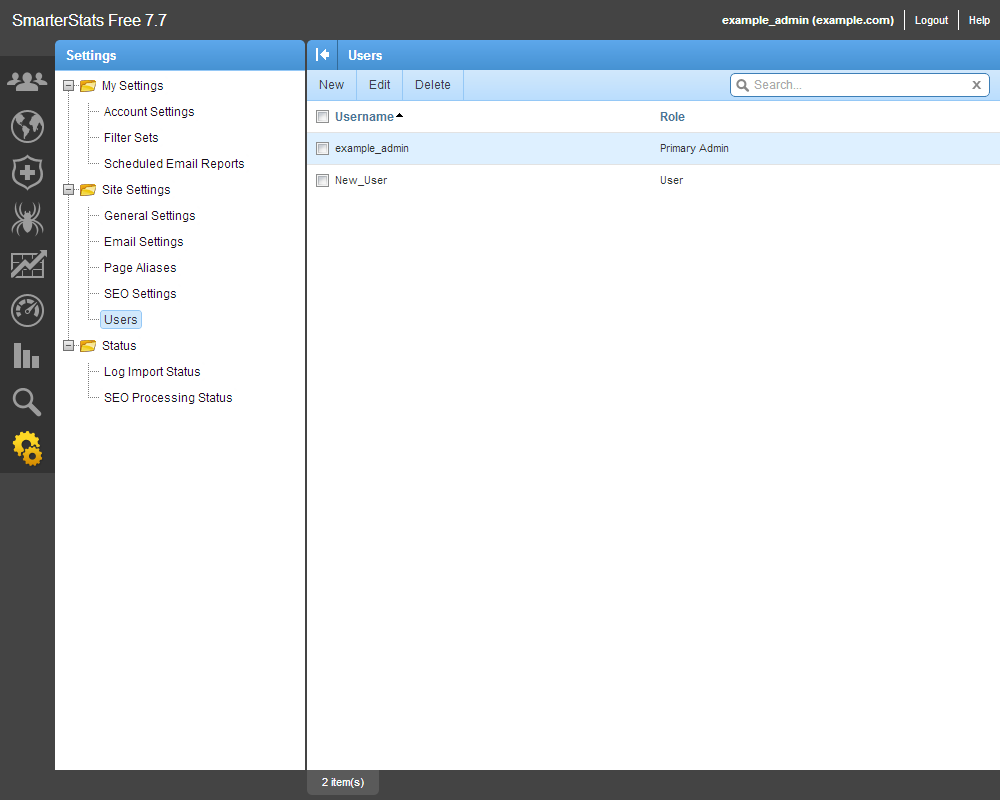The height and width of the screenshot is (800, 1000).
Task: Open General Settings in tree
Action: 150,216
